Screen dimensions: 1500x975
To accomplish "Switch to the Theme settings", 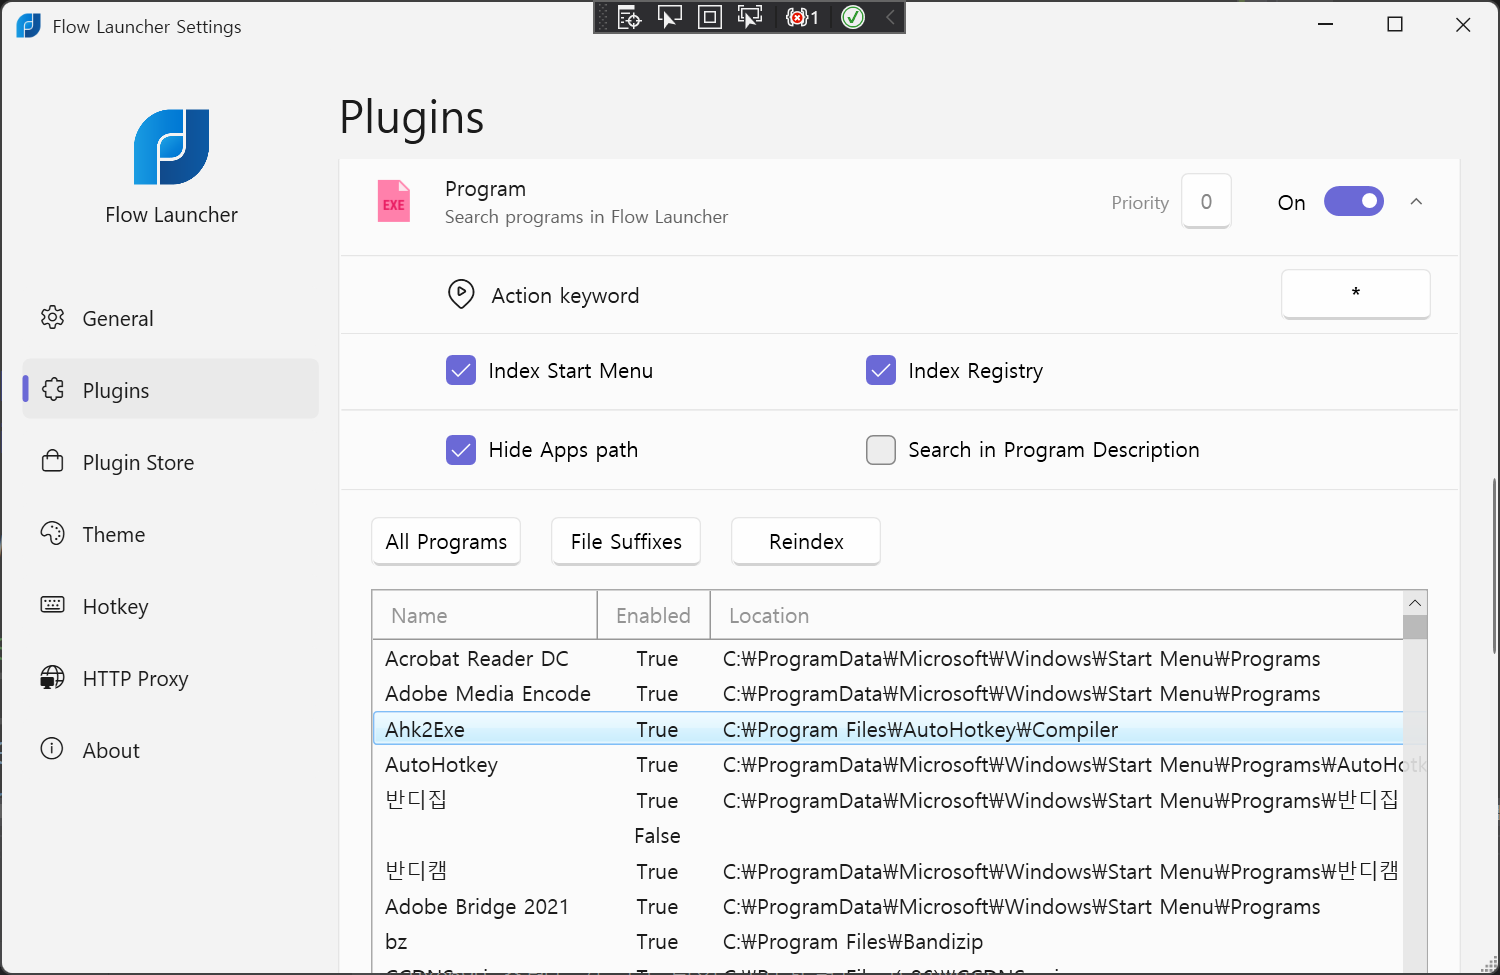I will pyautogui.click(x=170, y=534).
